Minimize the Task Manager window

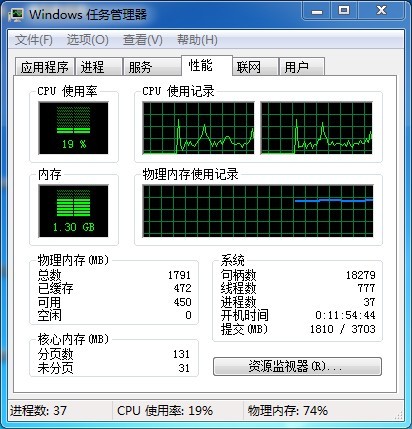pos(317,11)
